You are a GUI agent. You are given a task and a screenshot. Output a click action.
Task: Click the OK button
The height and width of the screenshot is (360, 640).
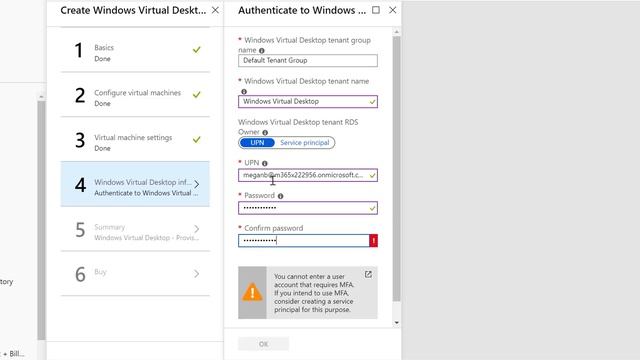point(264,344)
